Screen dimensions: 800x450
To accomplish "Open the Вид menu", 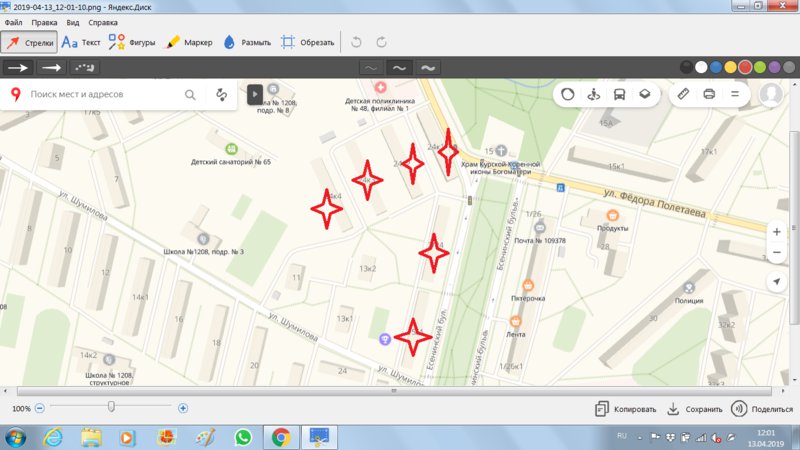I will point(73,21).
